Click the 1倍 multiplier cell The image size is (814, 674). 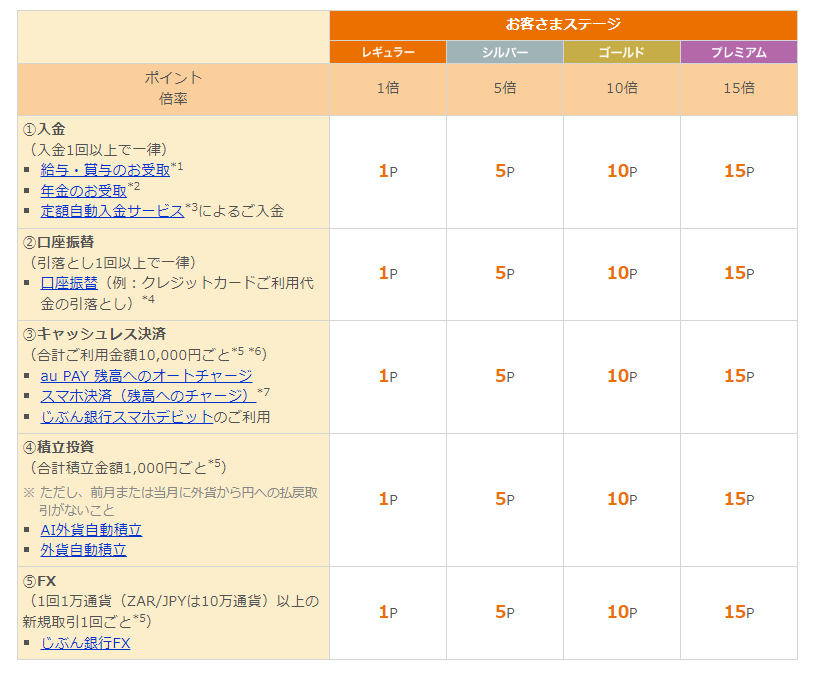coord(388,88)
